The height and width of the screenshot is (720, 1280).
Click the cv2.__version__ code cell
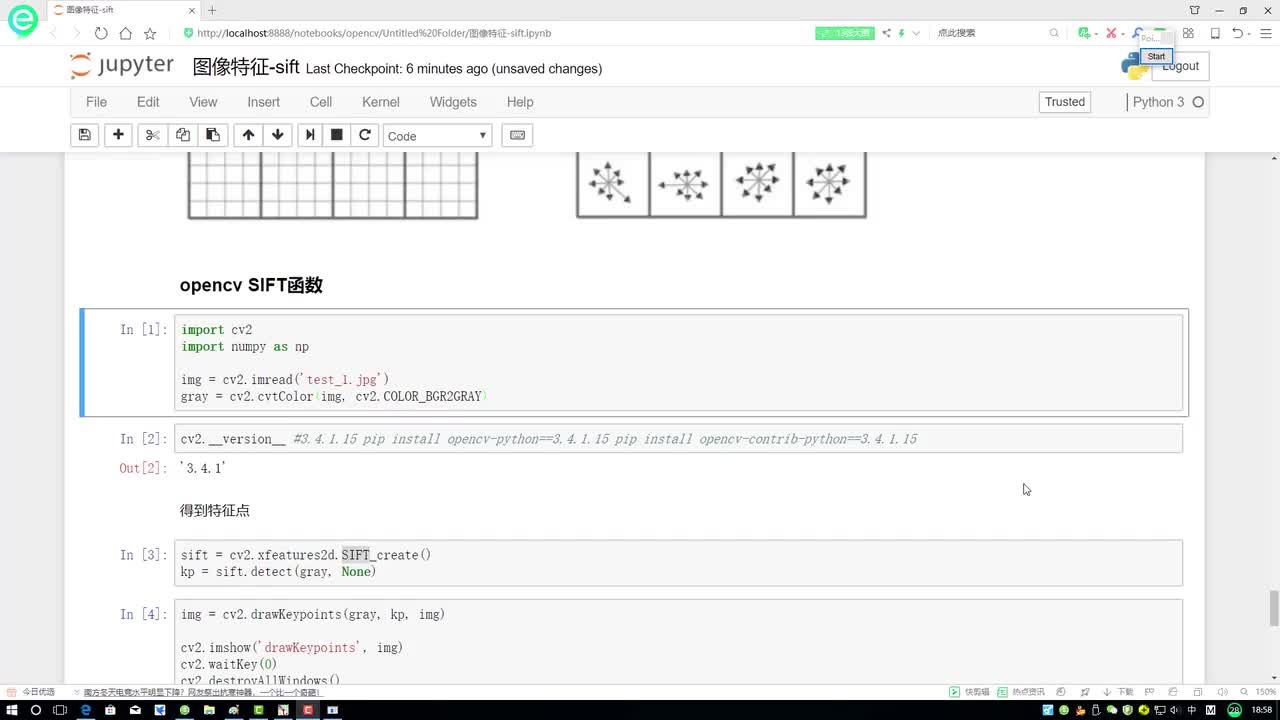coord(678,439)
